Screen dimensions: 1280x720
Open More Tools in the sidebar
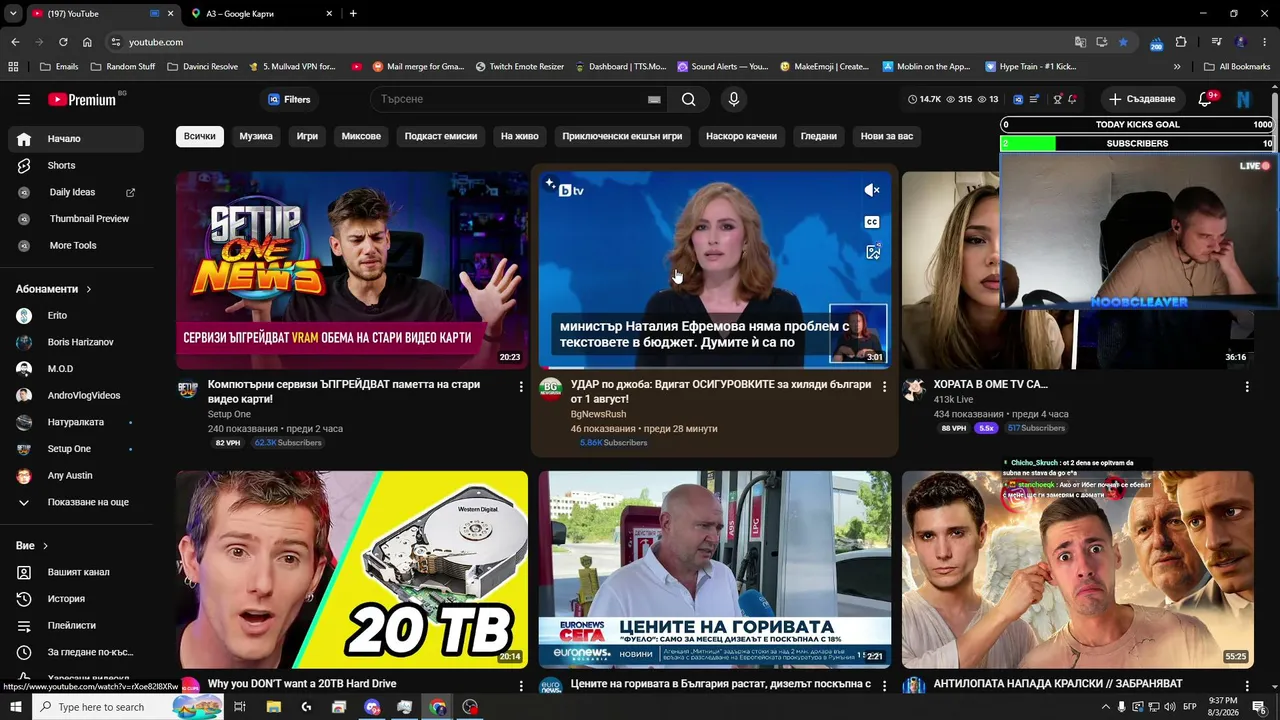tap(76, 245)
